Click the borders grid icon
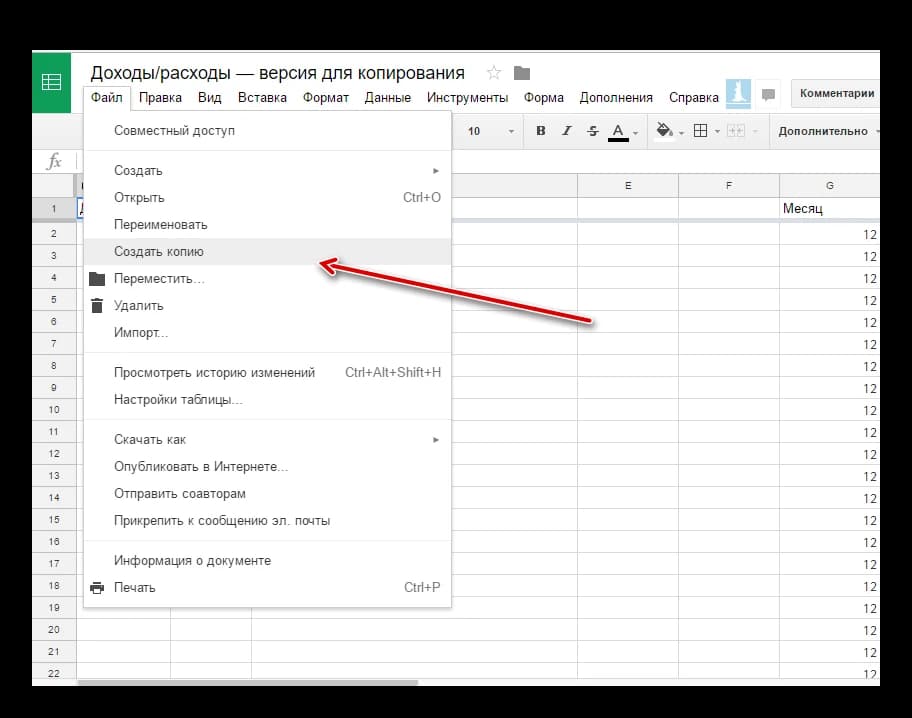This screenshot has height=718, width=912. point(701,131)
